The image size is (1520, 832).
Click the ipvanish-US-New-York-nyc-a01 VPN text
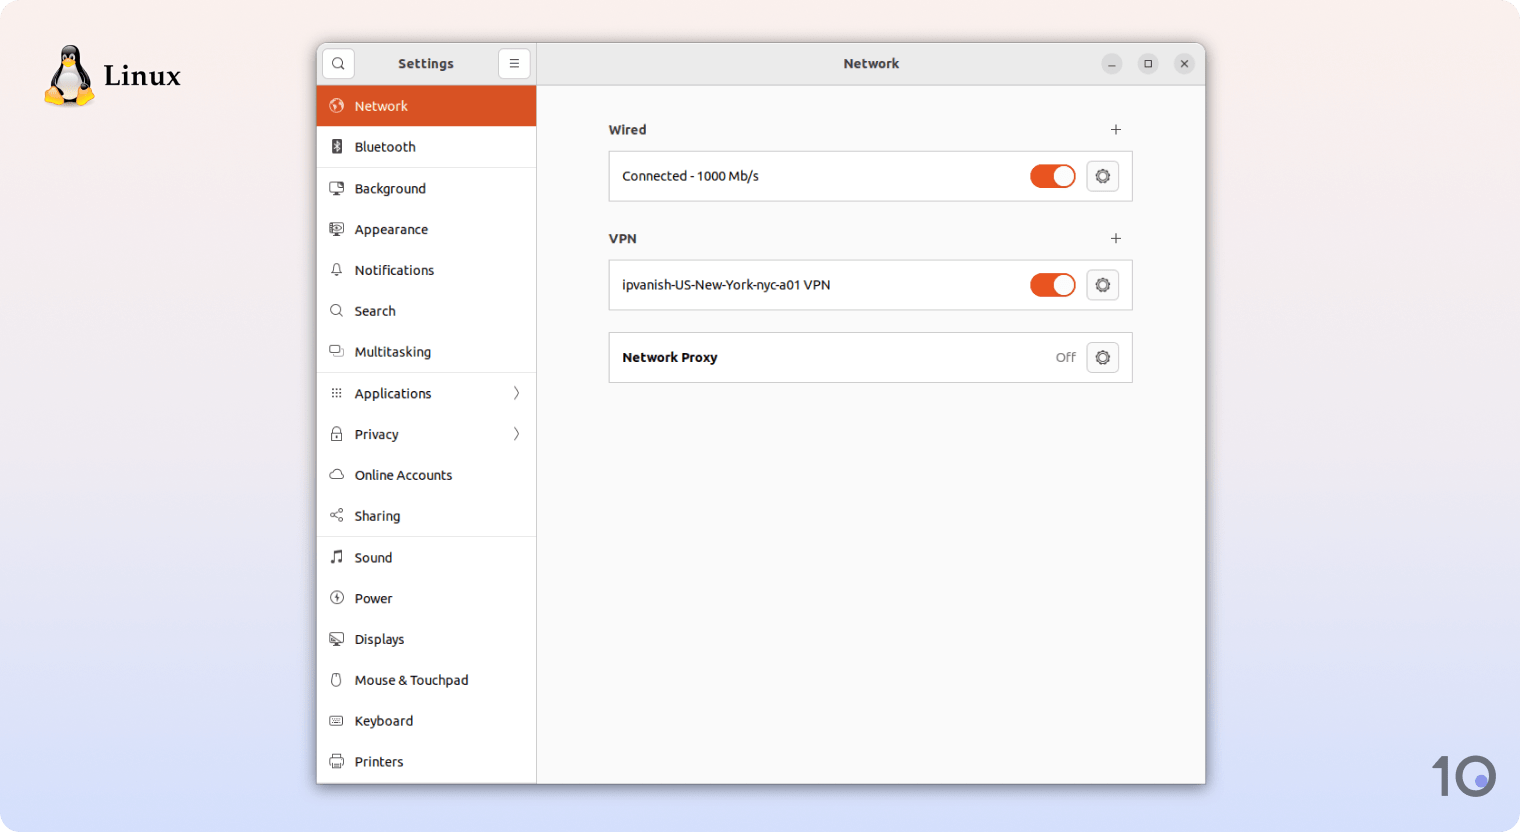(x=726, y=285)
